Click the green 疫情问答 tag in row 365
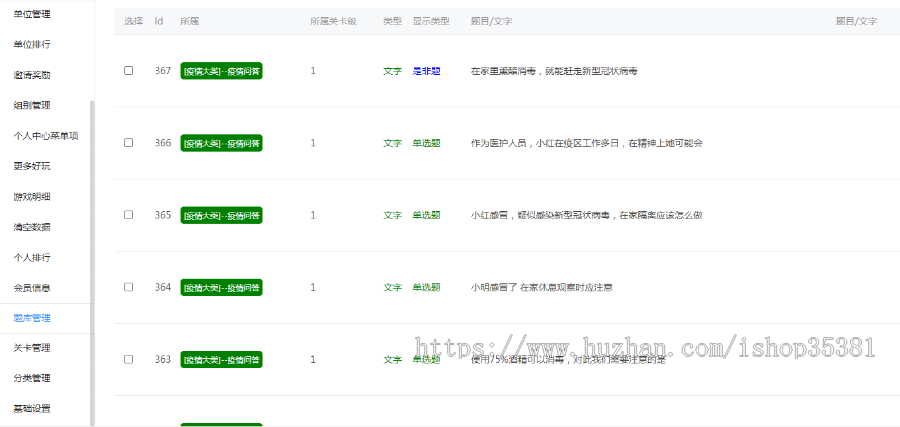The height and width of the screenshot is (427, 900). [x=222, y=215]
